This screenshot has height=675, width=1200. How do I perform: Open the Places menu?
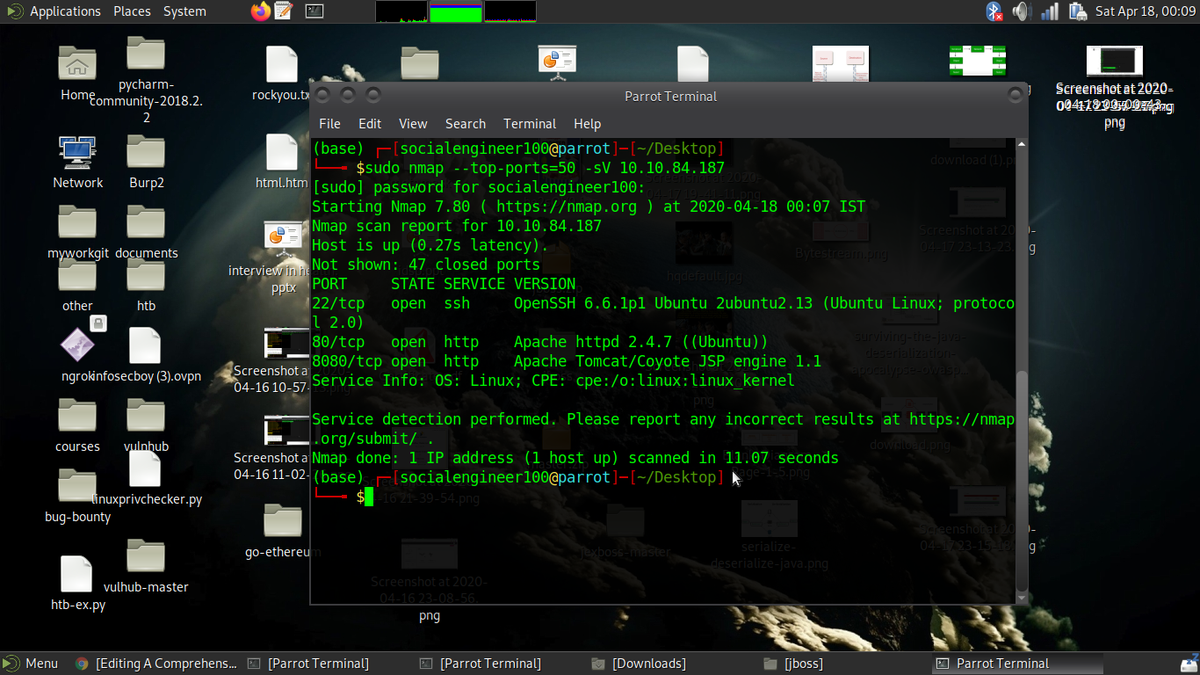(x=132, y=11)
